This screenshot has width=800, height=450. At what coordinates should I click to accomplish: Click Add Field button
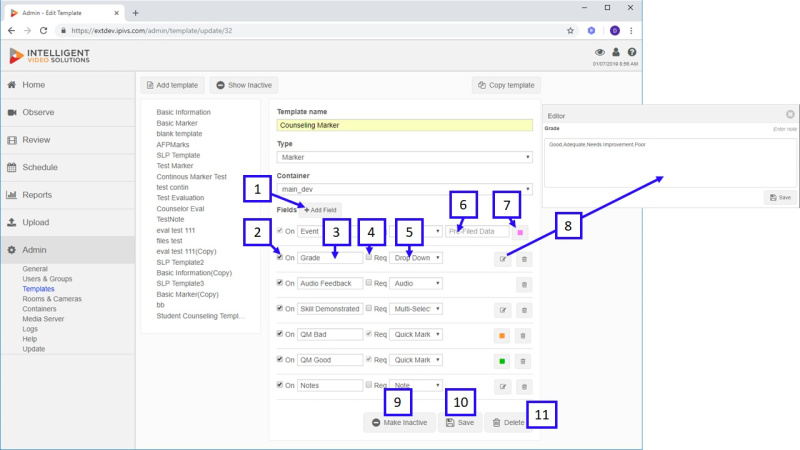click(320, 210)
